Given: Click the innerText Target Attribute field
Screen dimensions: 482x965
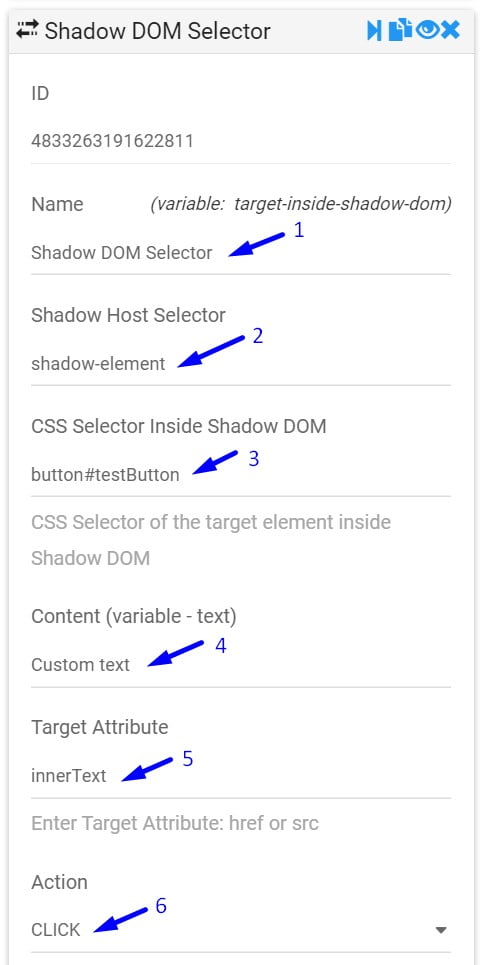Looking at the screenshot, I should 241,776.
